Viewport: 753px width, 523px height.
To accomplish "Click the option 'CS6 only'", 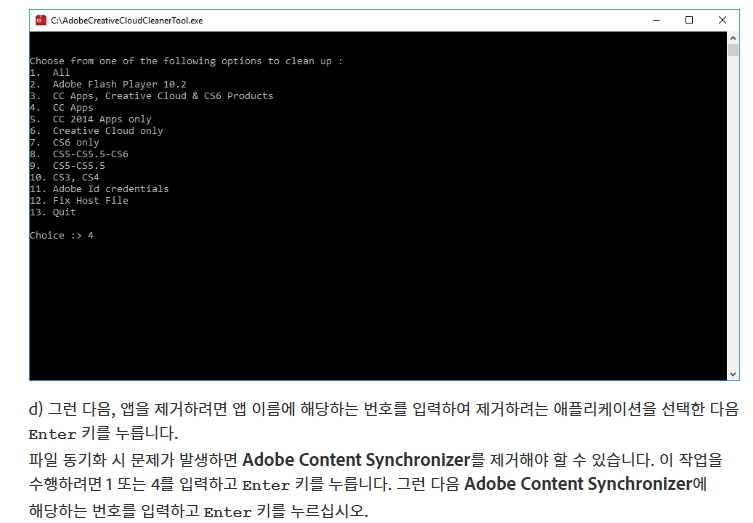I will (x=76, y=143).
